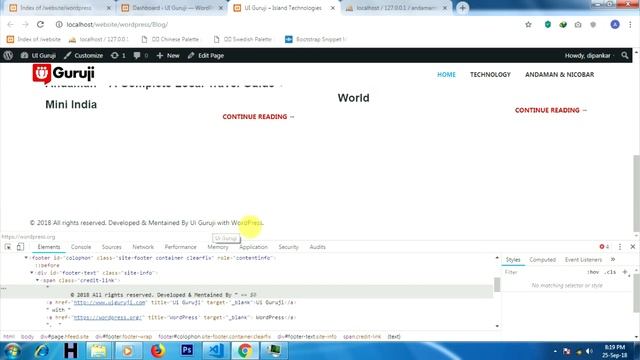The width and height of the screenshot is (640, 360).
Task: Click the volume icon in the system tray
Action: [x=589, y=351]
